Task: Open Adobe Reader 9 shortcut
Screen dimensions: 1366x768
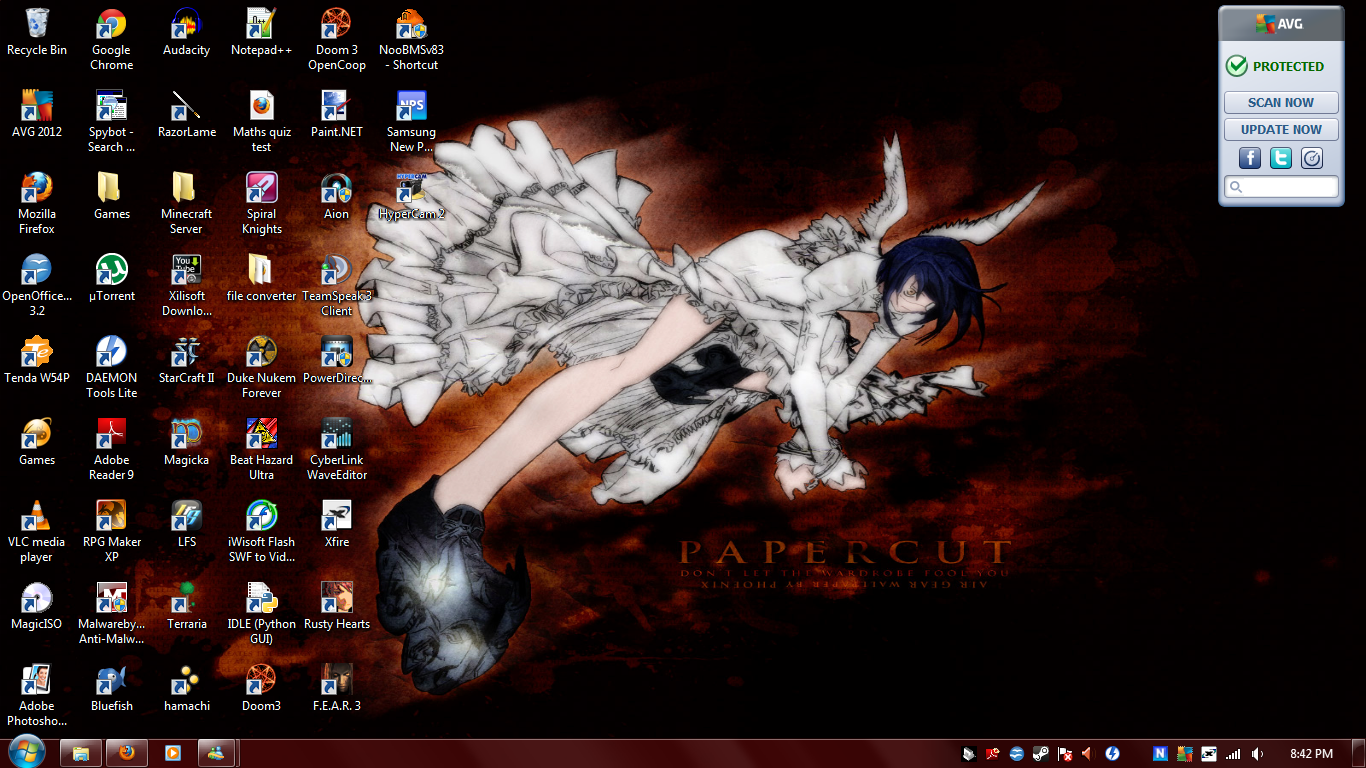Action: coord(111,450)
